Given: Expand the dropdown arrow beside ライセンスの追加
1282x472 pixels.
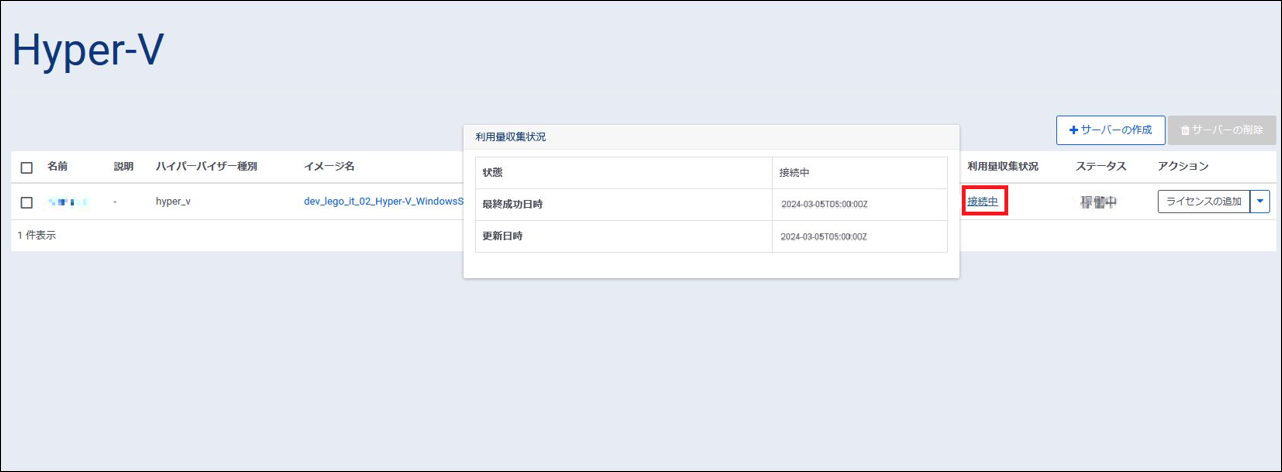Looking at the screenshot, I should 1261,202.
